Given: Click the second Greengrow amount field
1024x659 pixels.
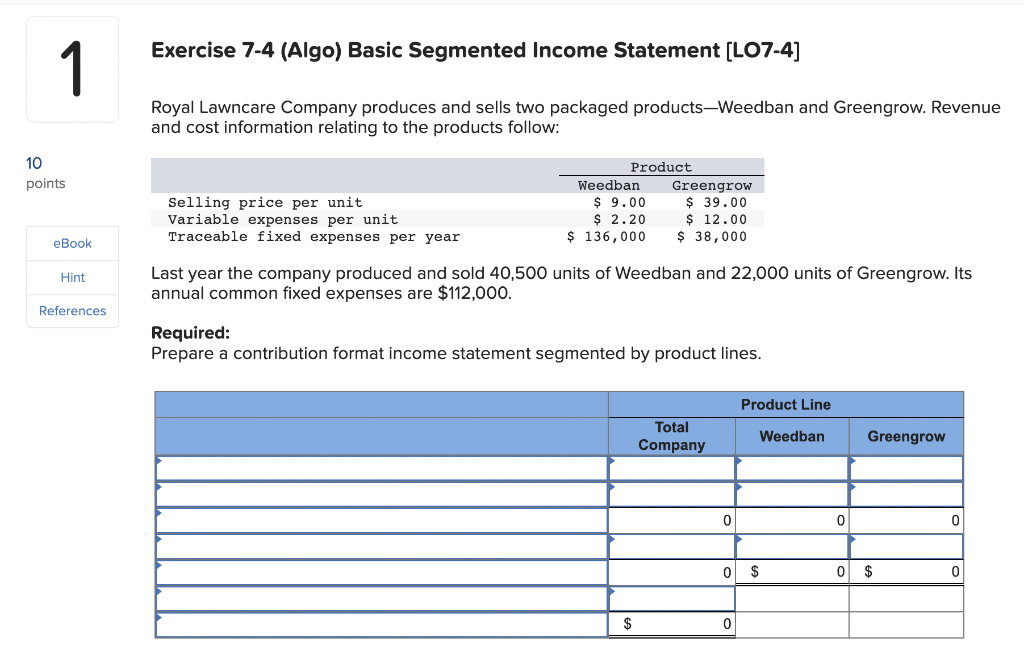Looking at the screenshot, I should pos(906,494).
